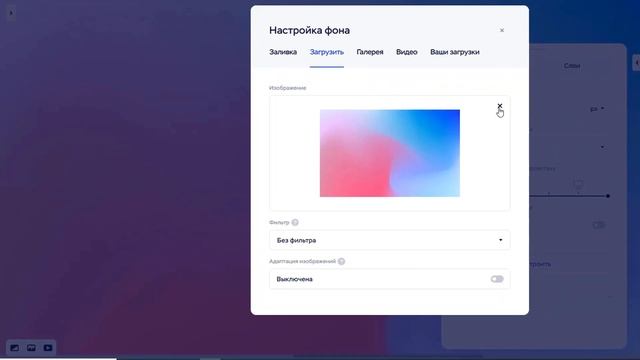Open help icon next to Фильтр
The height and width of the screenshot is (360, 640).
pyautogui.click(x=295, y=222)
